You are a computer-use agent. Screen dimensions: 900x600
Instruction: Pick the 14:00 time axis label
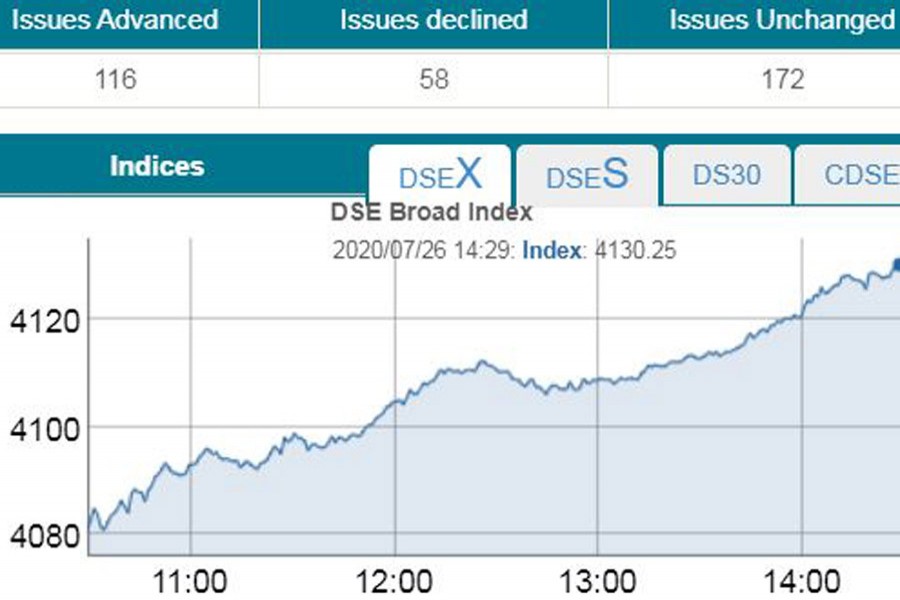click(802, 581)
